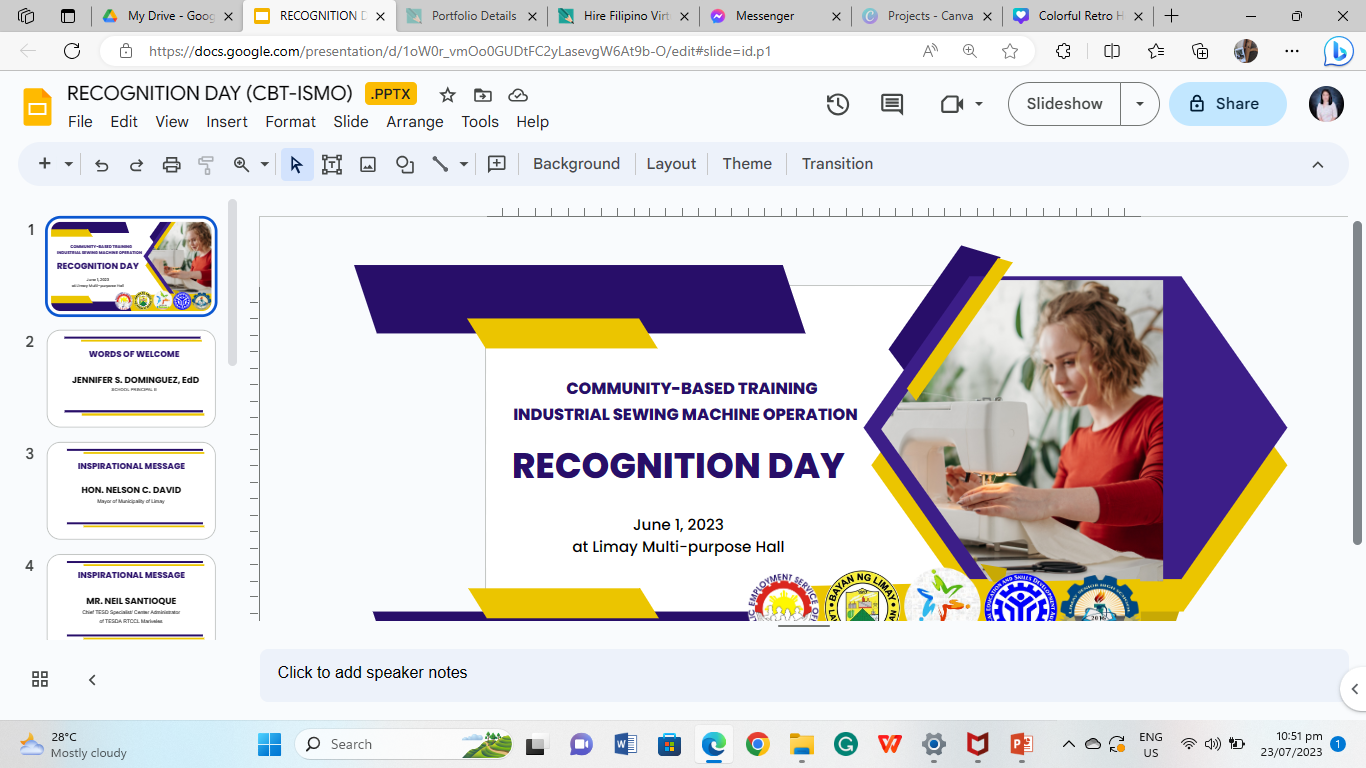Screen dimensions: 1366x768
Task: Click the Insert image tool
Action: coord(368,165)
